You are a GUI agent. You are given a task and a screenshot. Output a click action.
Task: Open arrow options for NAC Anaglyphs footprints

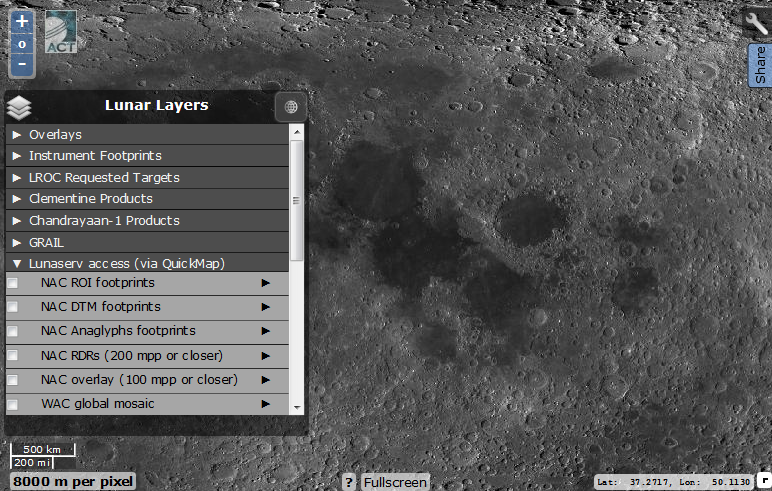266,331
